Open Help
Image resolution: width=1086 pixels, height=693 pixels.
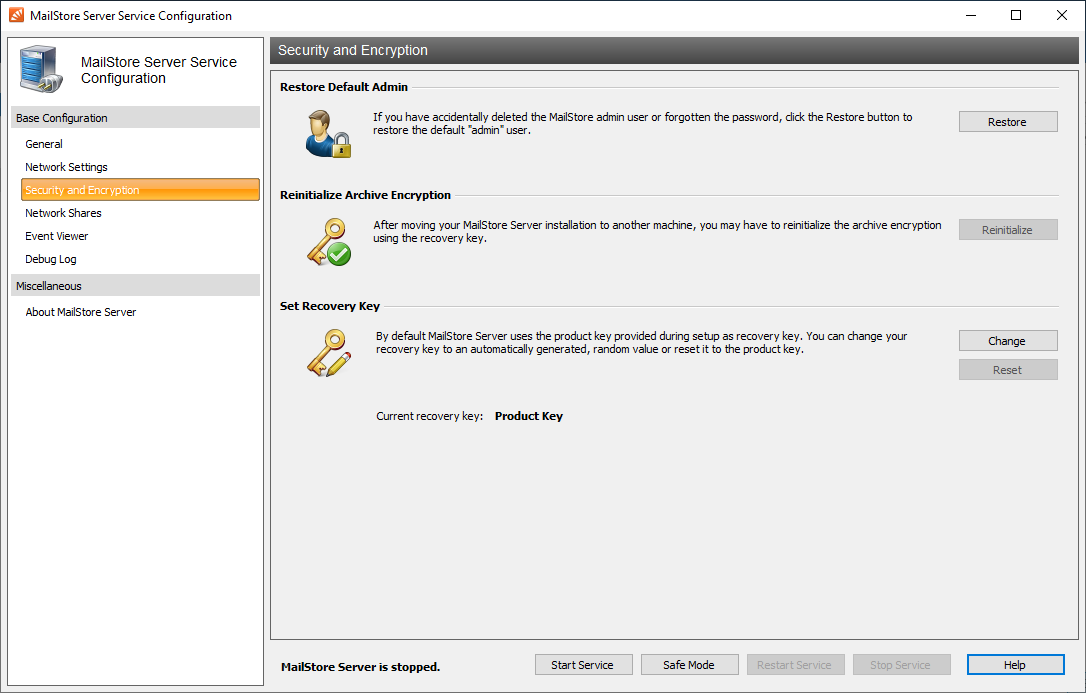pos(1015,665)
